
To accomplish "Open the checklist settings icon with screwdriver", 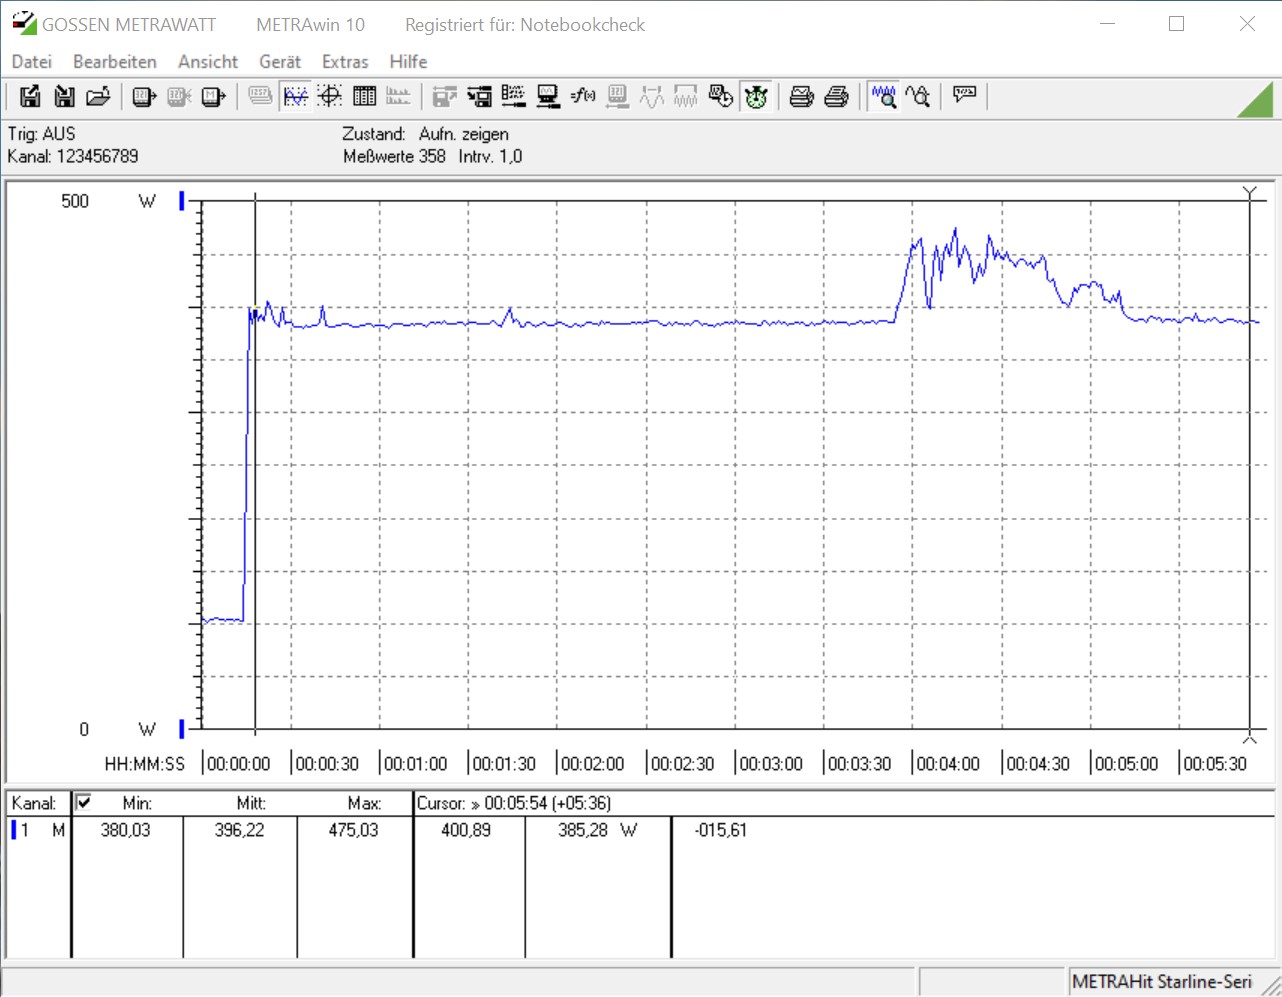I will pos(514,96).
